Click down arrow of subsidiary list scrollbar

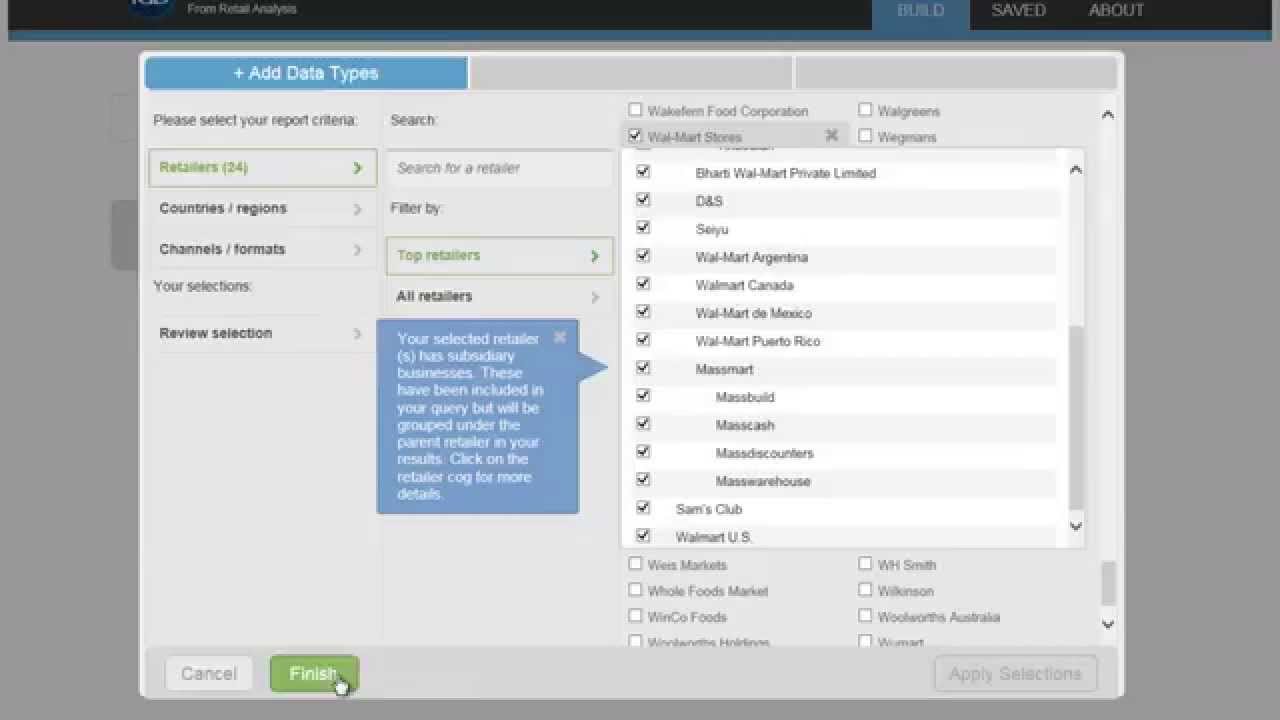[1076, 526]
